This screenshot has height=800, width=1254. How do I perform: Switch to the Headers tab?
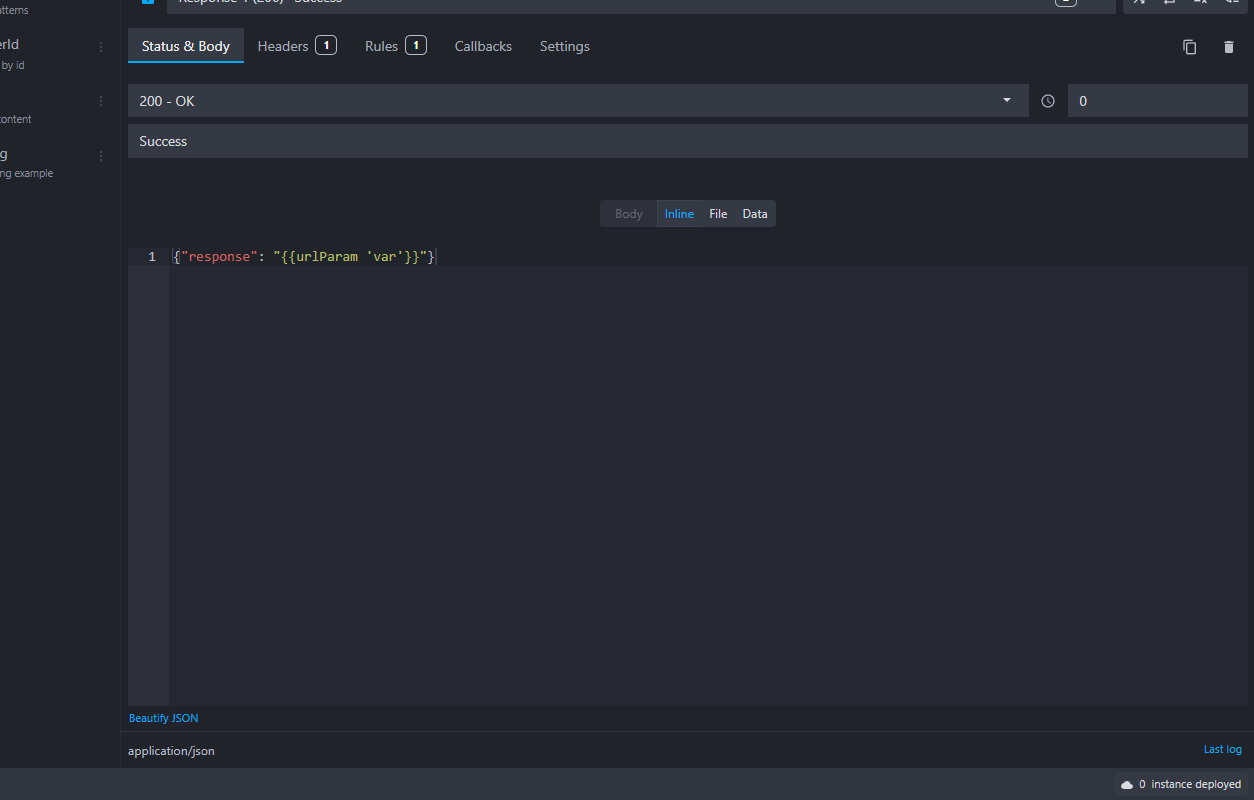tap(283, 46)
